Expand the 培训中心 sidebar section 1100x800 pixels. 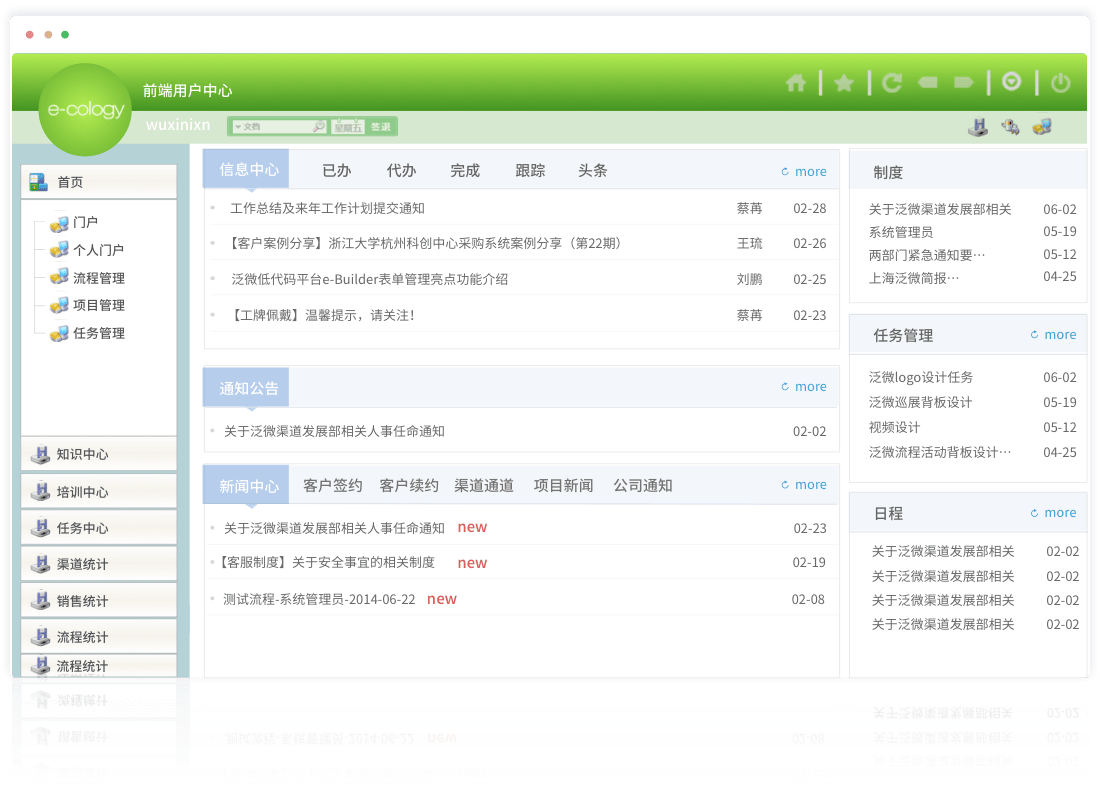click(98, 492)
